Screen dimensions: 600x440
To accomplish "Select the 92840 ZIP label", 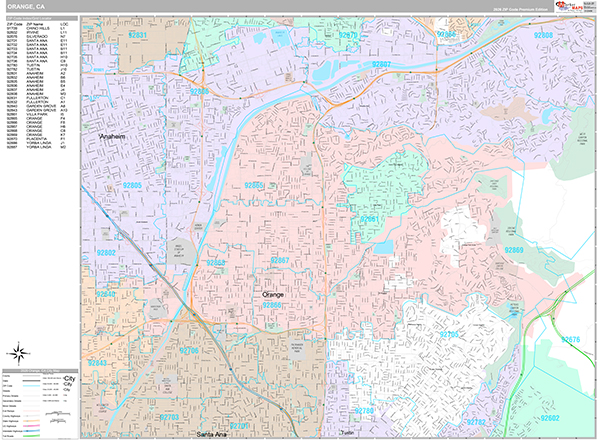I will [x=106, y=294].
